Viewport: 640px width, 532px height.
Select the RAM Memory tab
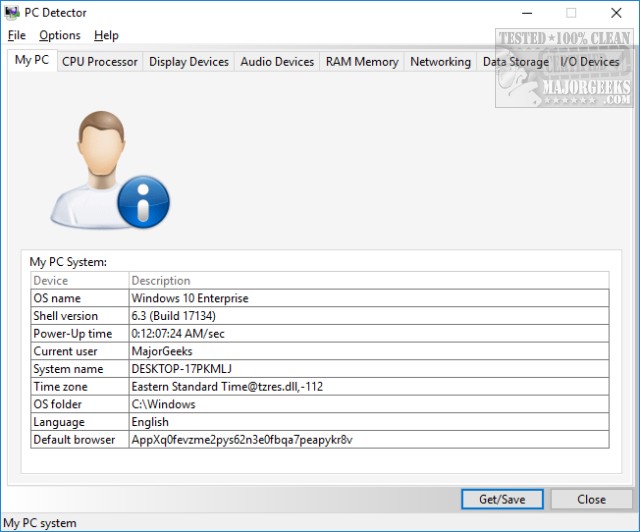(362, 62)
